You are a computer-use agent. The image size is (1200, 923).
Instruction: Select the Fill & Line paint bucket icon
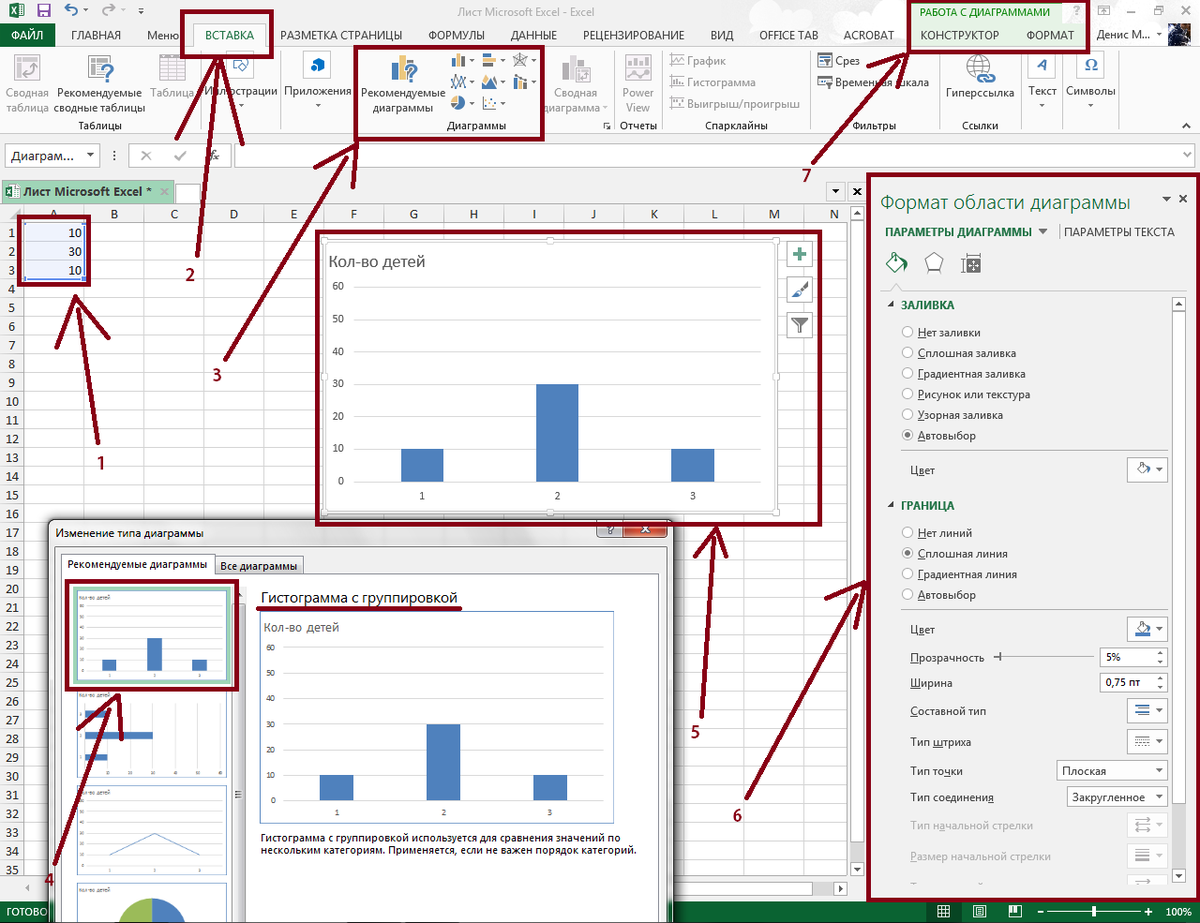coord(897,263)
